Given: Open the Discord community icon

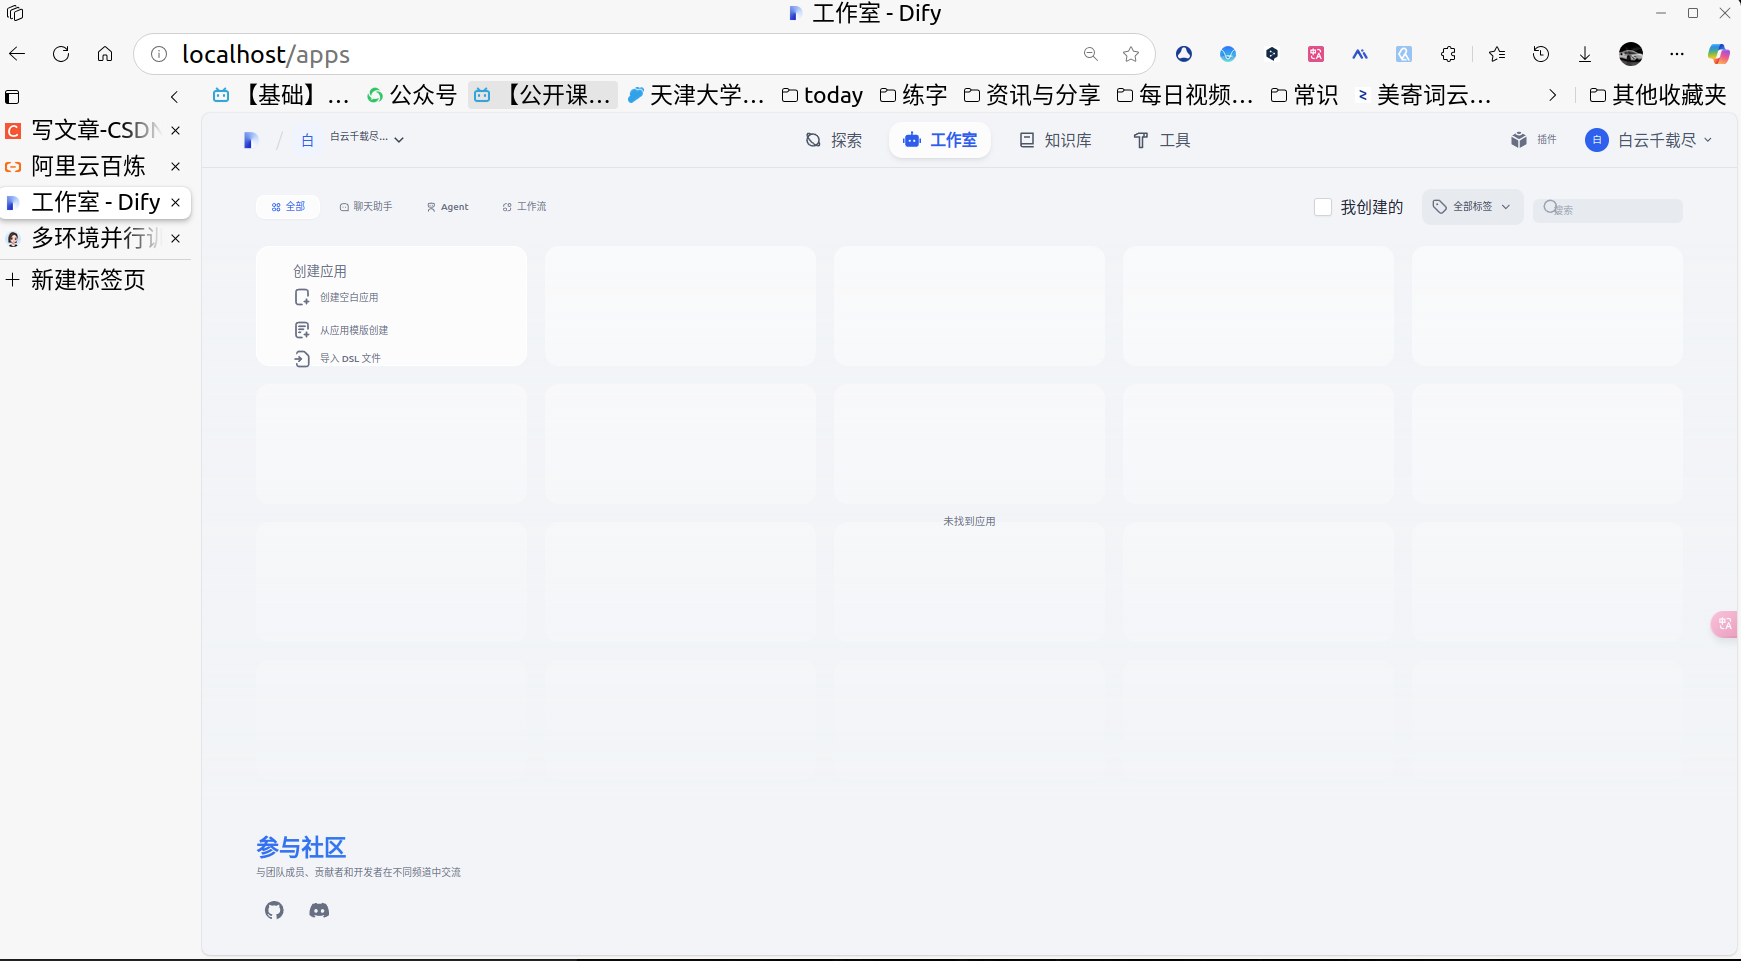Looking at the screenshot, I should tap(319, 910).
